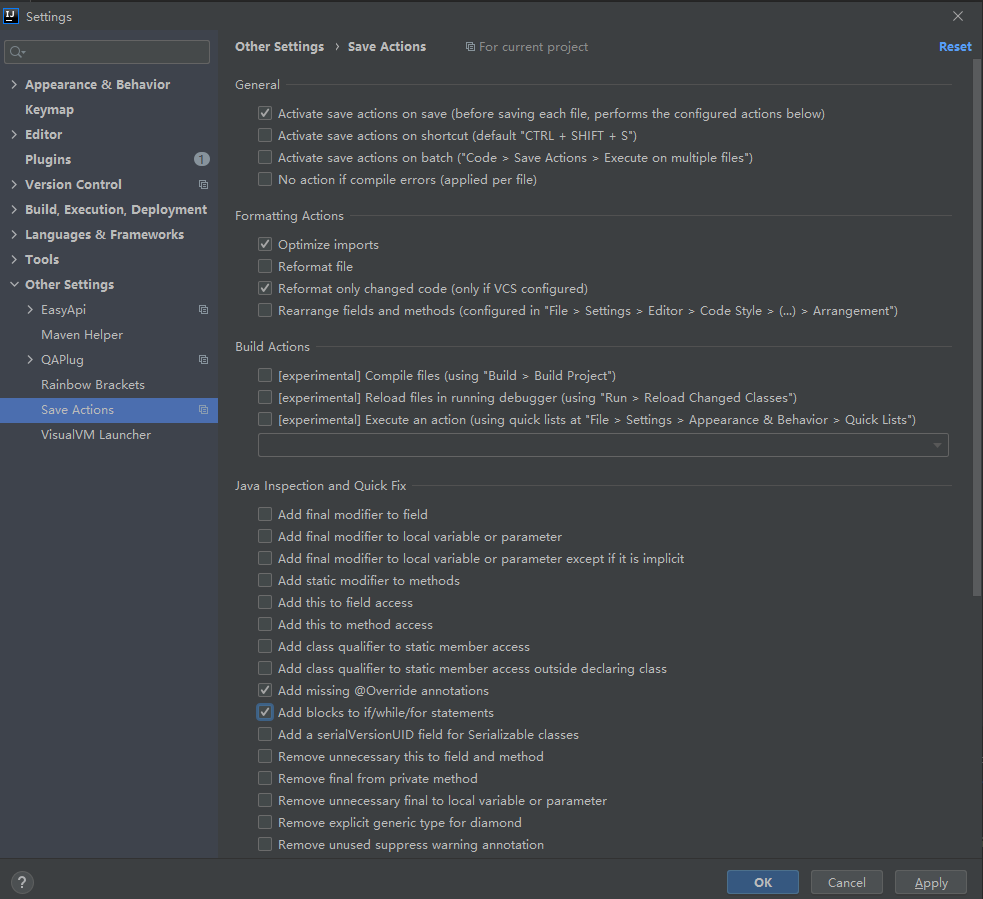This screenshot has height=899, width=983.
Task: Enable Activate save actions on shortcut
Action: 265,135
